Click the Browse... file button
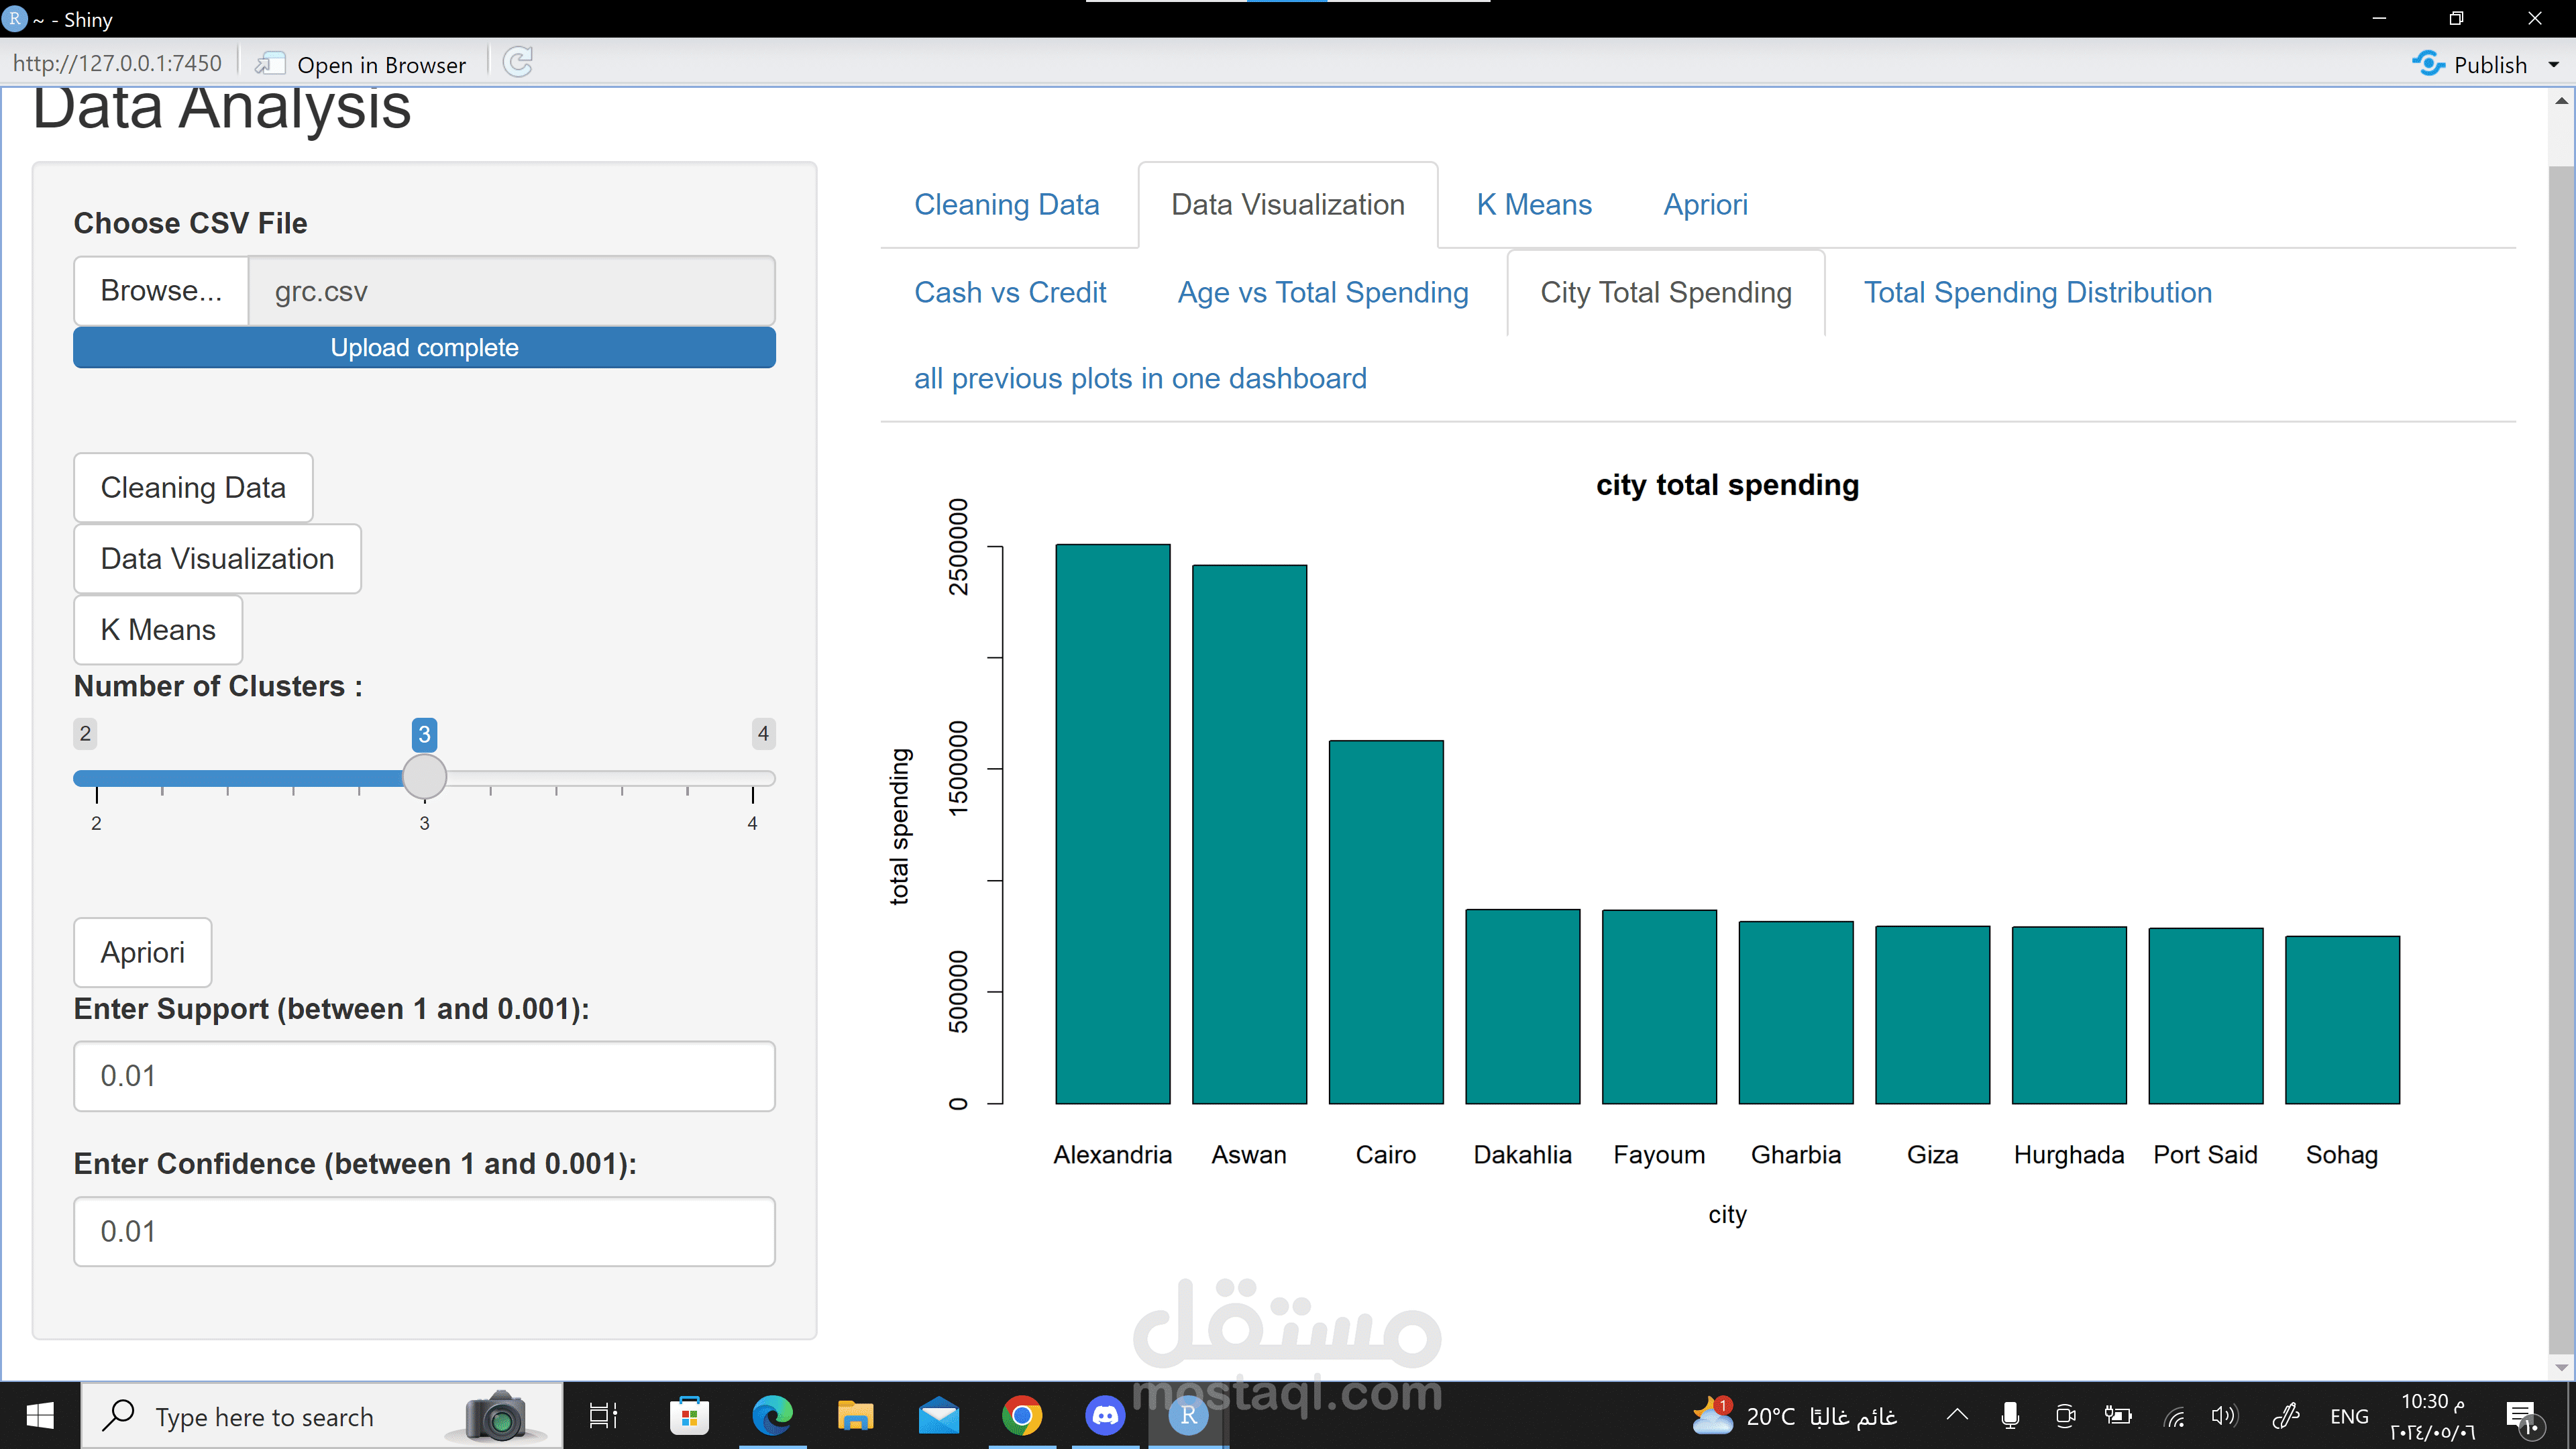 pyautogui.click(x=161, y=291)
